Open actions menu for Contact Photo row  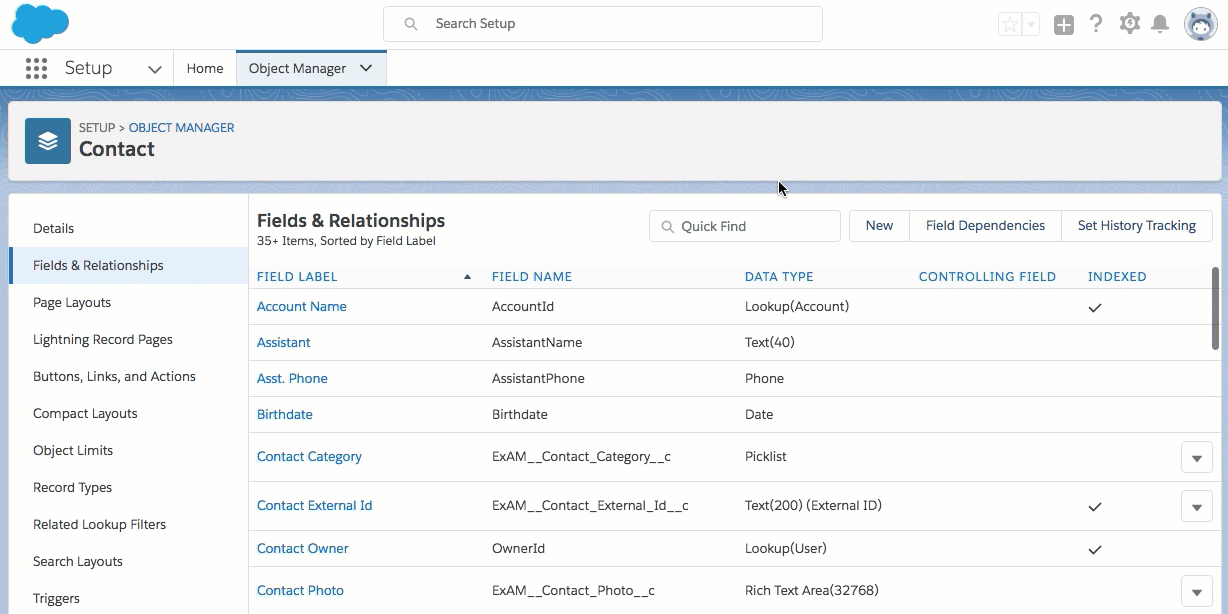tap(1197, 591)
